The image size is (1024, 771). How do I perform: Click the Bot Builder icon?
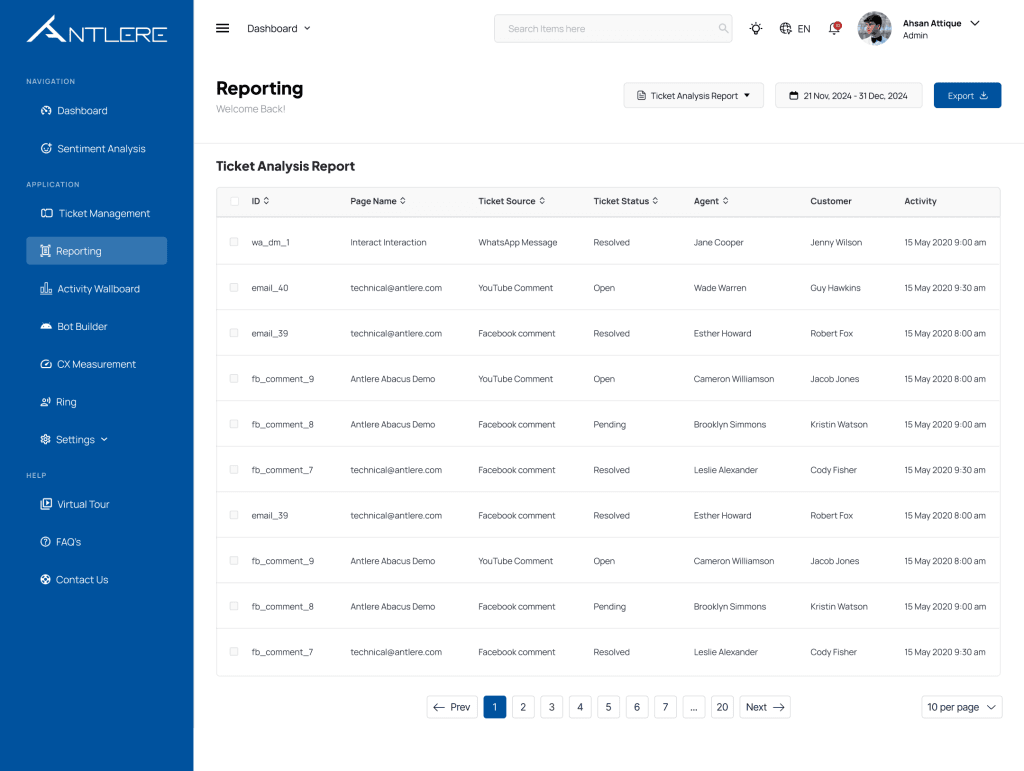(46, 326)
